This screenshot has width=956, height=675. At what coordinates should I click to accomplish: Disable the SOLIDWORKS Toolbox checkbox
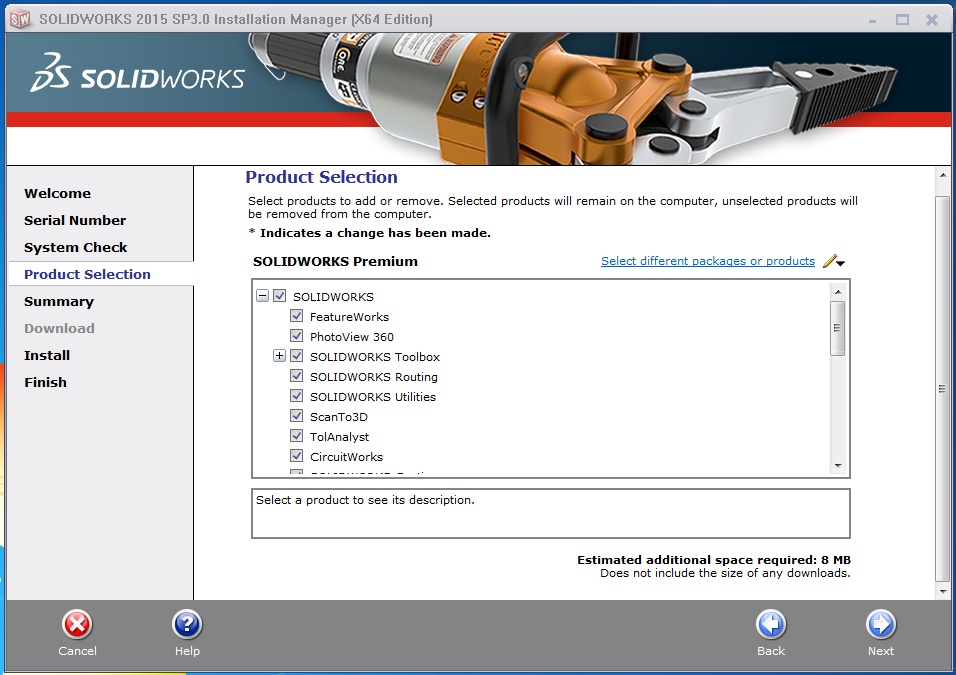coord(296,356)
